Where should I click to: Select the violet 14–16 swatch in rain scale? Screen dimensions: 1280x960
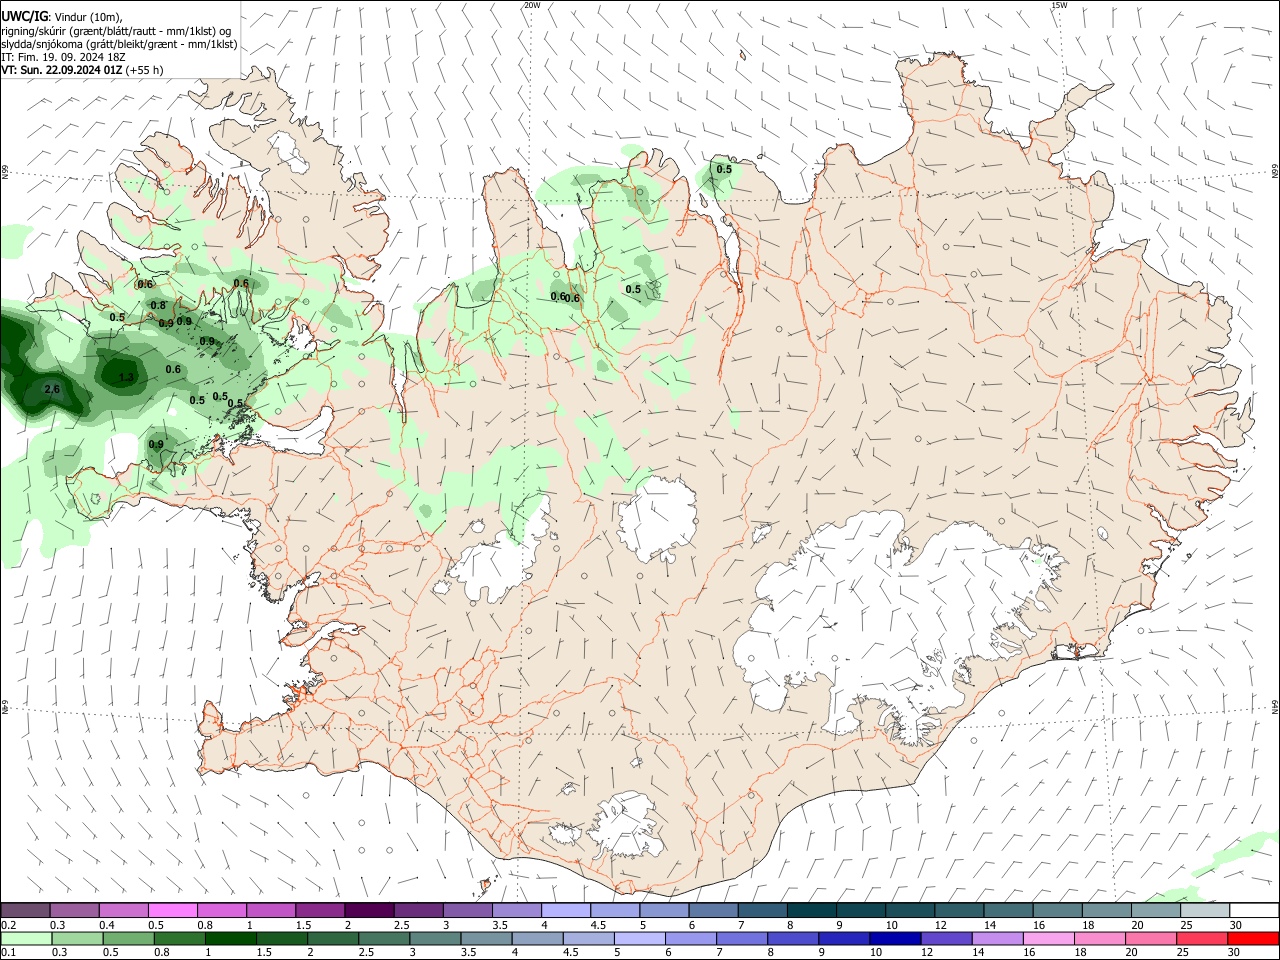996,938
